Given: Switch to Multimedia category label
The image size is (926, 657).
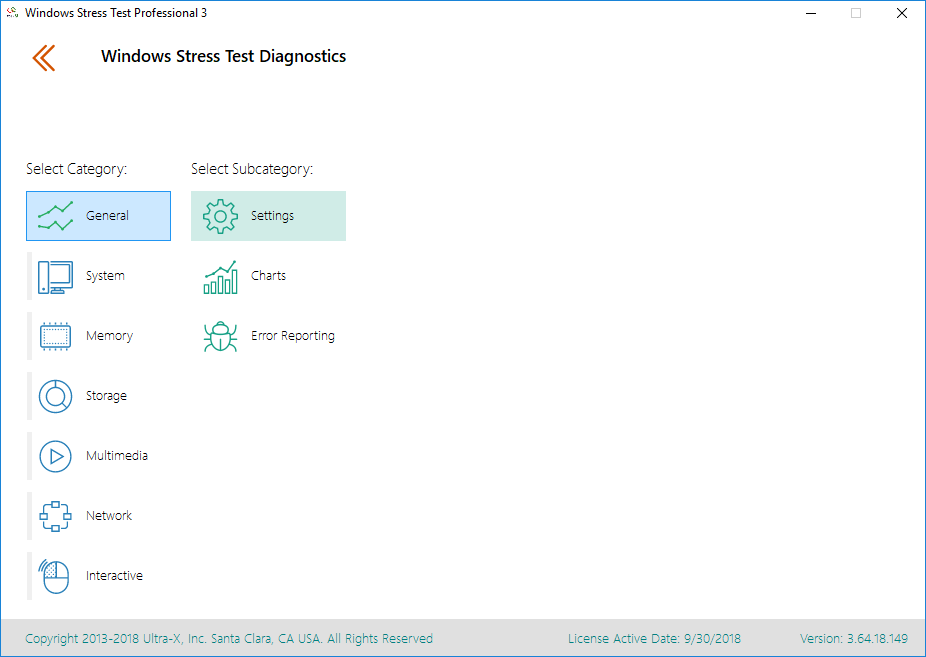Looking at the screenshot, I should tap(117, 456).
